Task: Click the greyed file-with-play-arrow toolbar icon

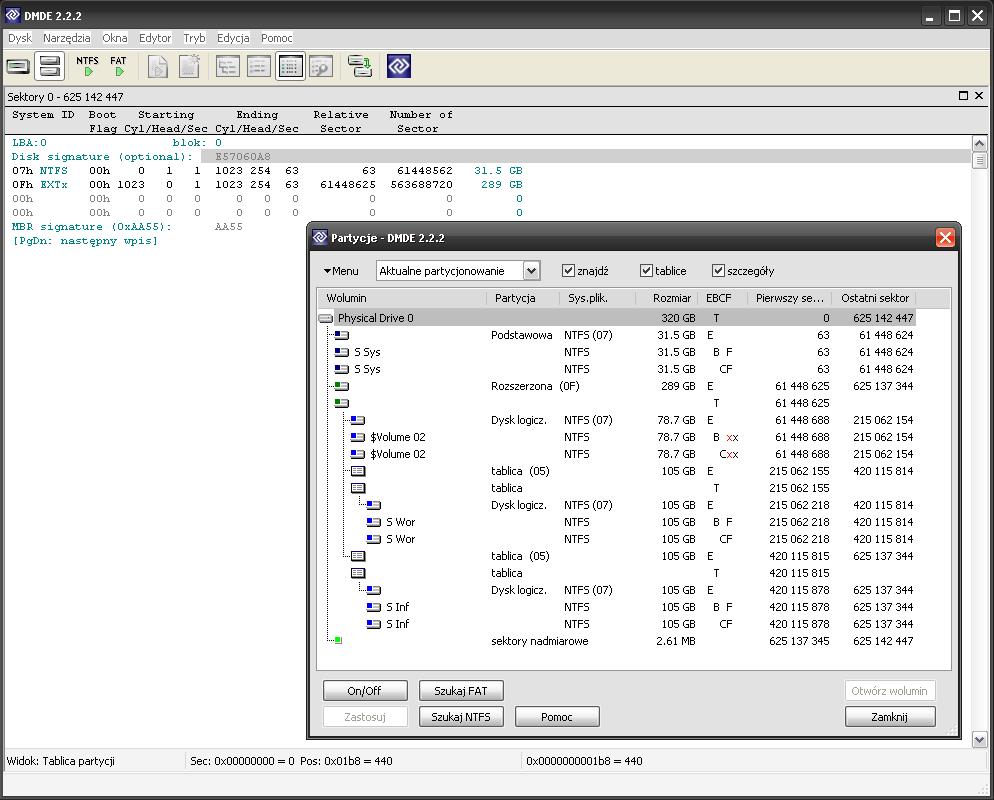Action: pos(158,66)
